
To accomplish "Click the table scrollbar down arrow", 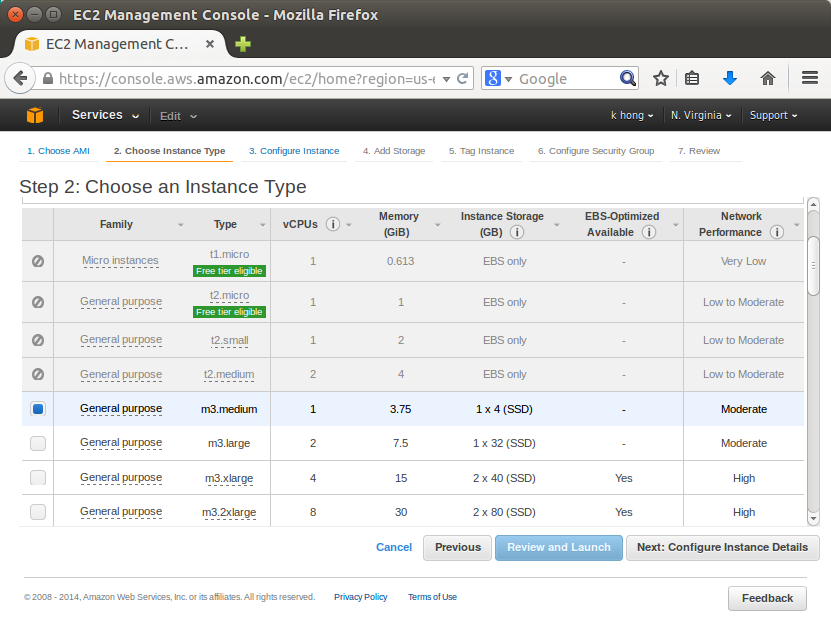I will tap(813, 518).
